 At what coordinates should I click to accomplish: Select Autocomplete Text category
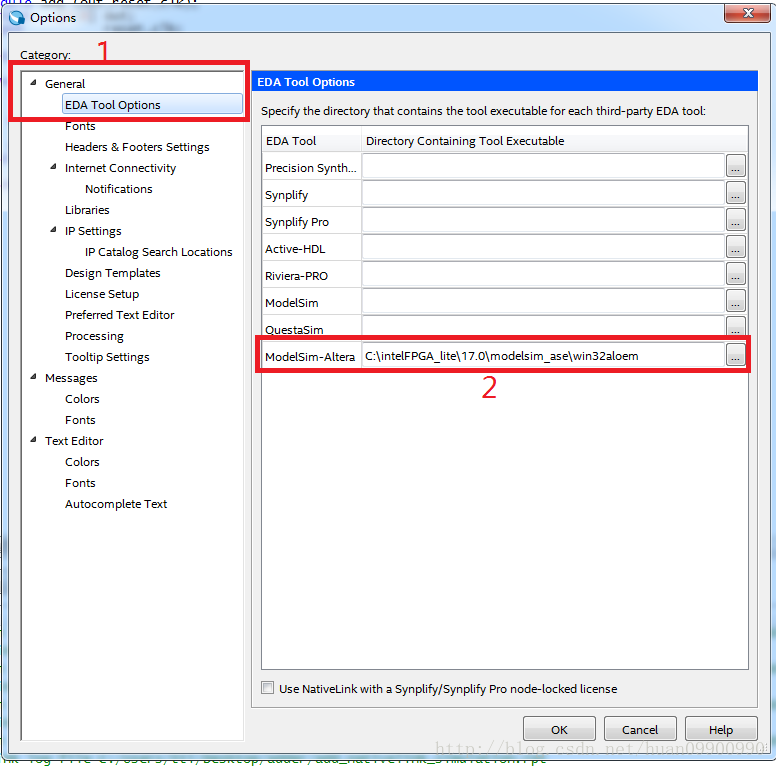pos(116,504)
